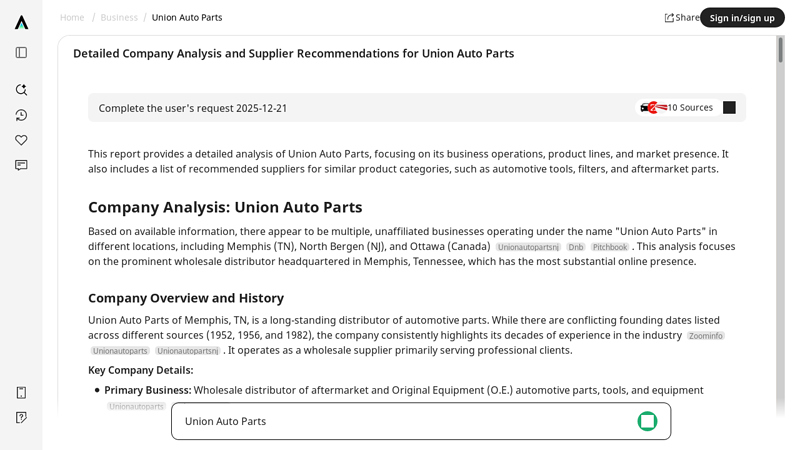The image size is (800, 450).
Task: Click the mobile app icon in sidebar
Action: click(21, 392)
